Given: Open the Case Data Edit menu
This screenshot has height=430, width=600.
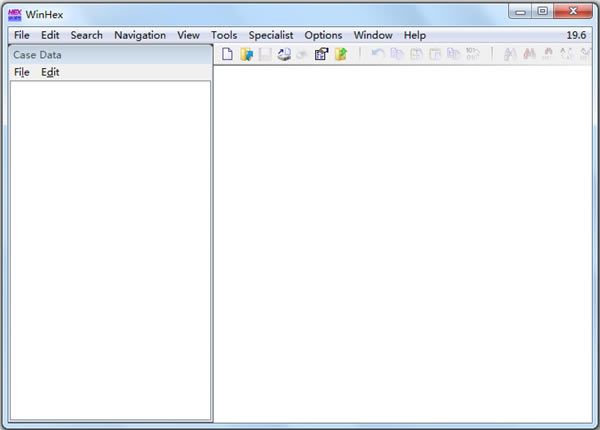Looking at the screenshot, I should click(x=50, y=72).
